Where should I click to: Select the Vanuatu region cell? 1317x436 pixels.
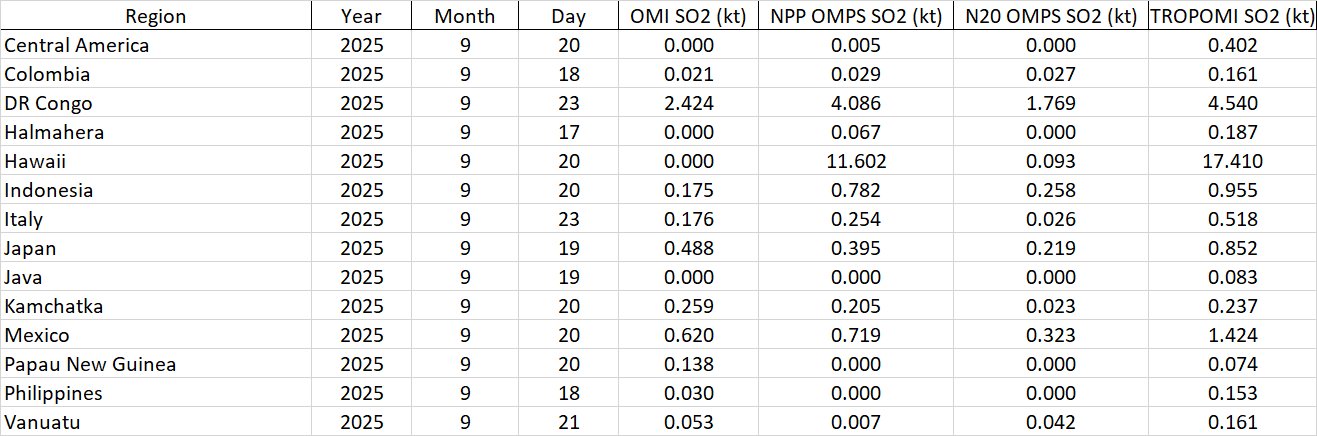click(43, 422)
